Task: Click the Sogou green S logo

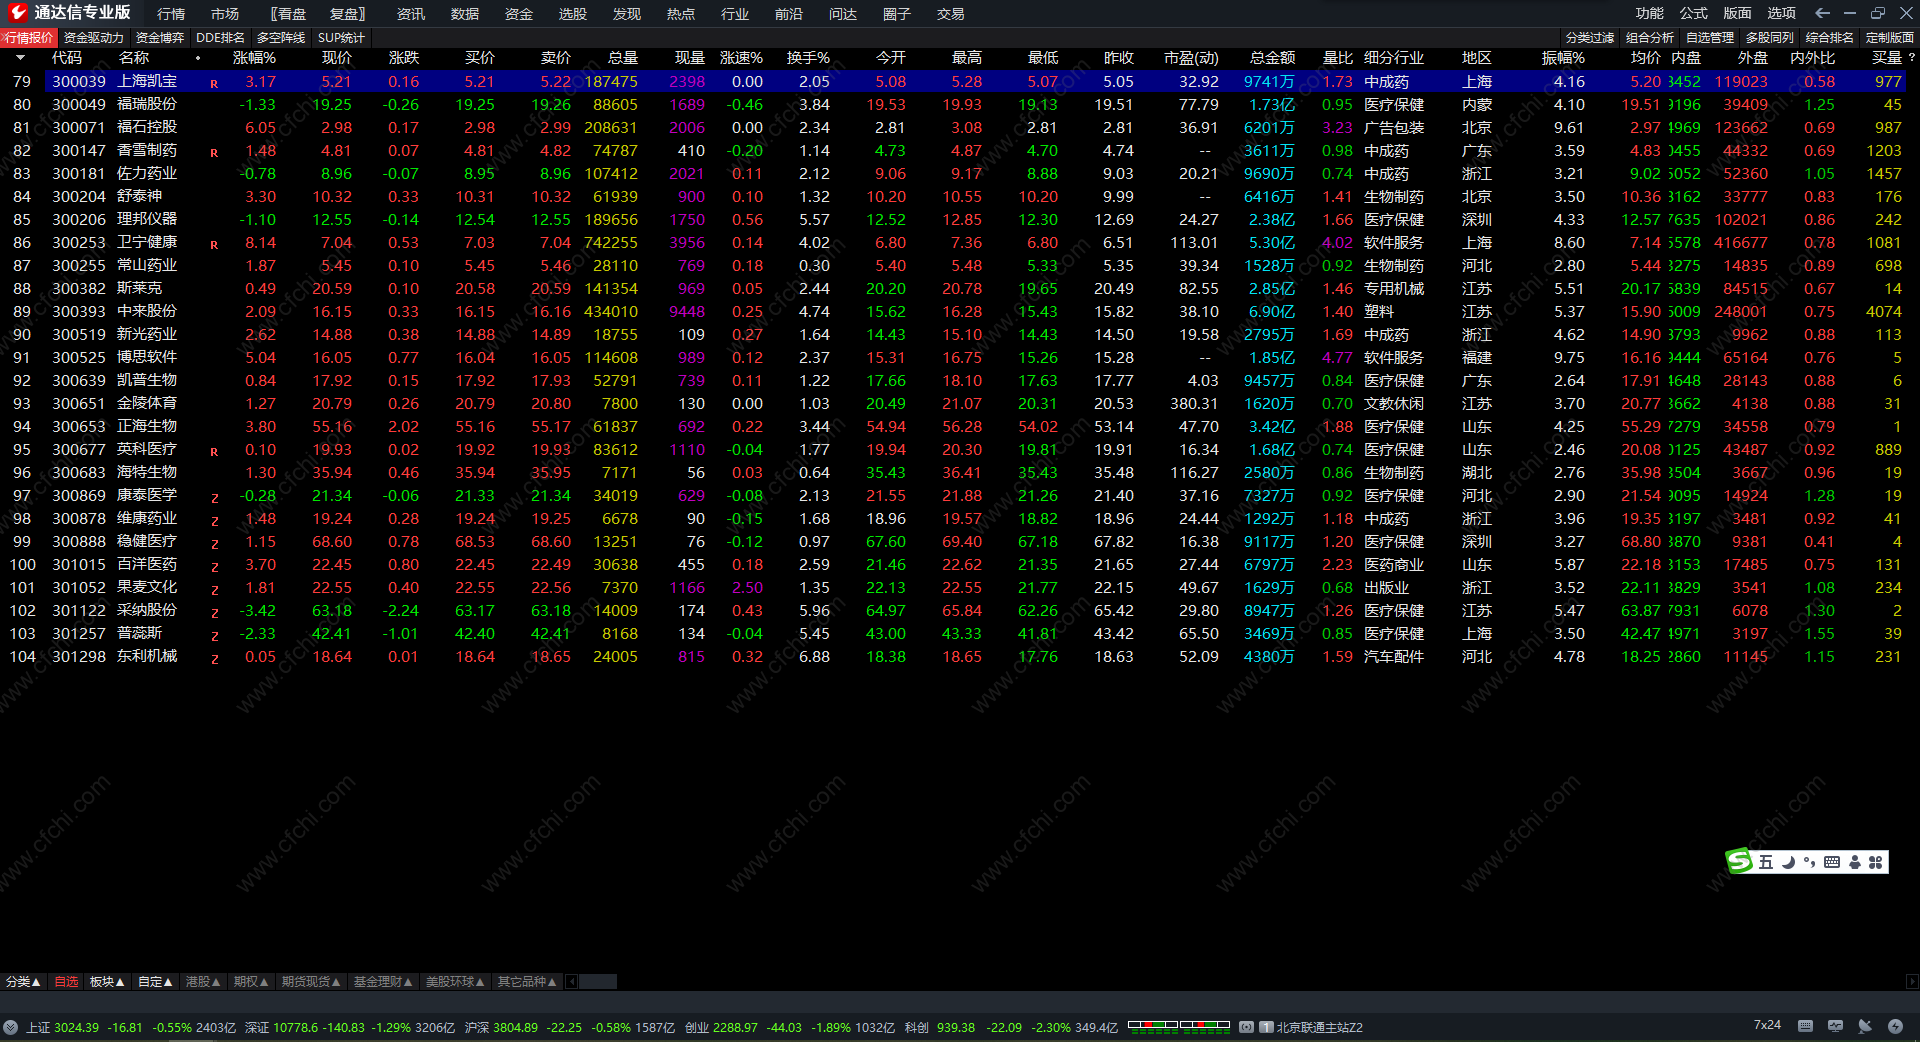Action: click(x=1739, y=861)
